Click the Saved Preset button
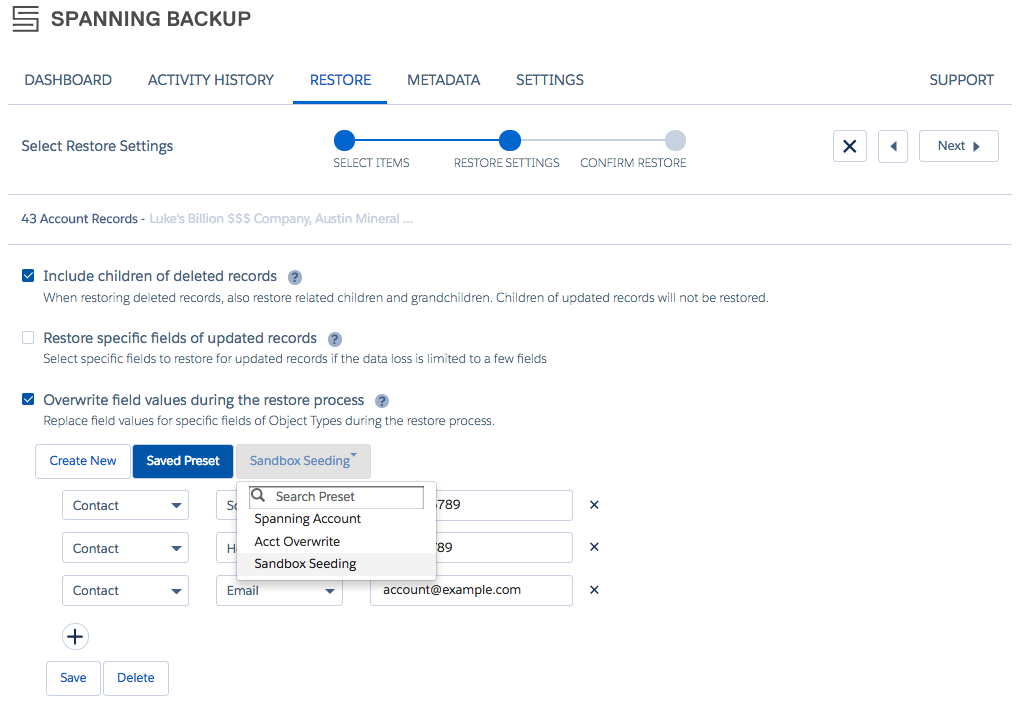Image resolution: width=1019 pixels, height=707 pixels. coord(183,461)
